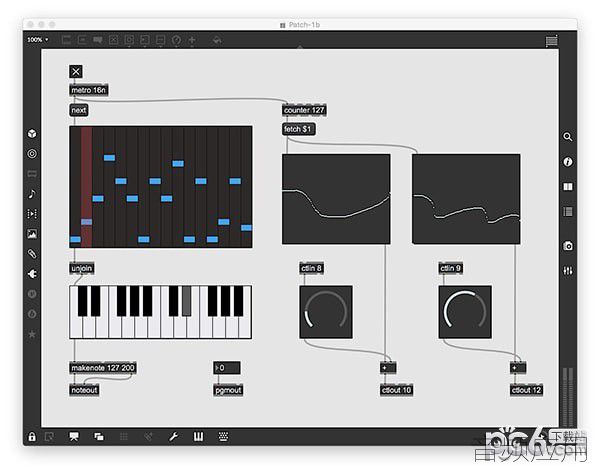
Task: Open the paint bucket format palette
Action: coord(217,39)
